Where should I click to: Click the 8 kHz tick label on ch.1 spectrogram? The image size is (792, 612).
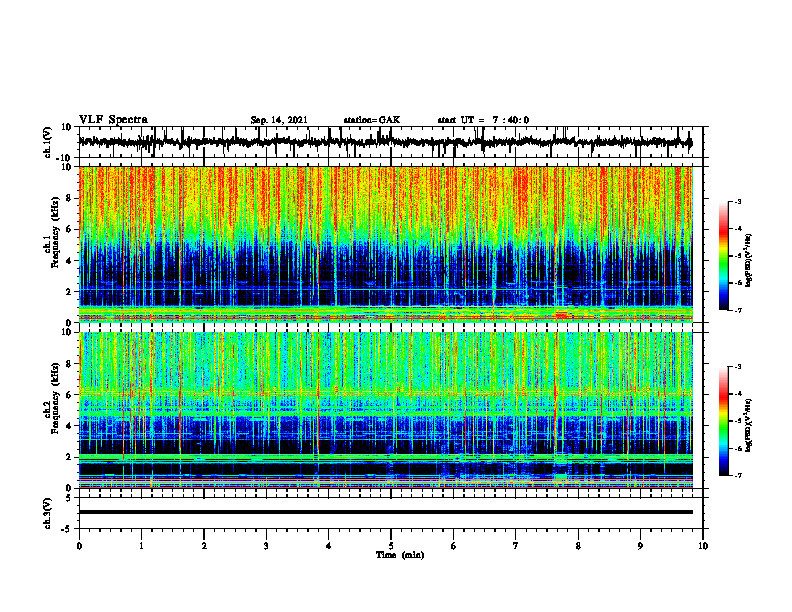(x=69, y=198)
